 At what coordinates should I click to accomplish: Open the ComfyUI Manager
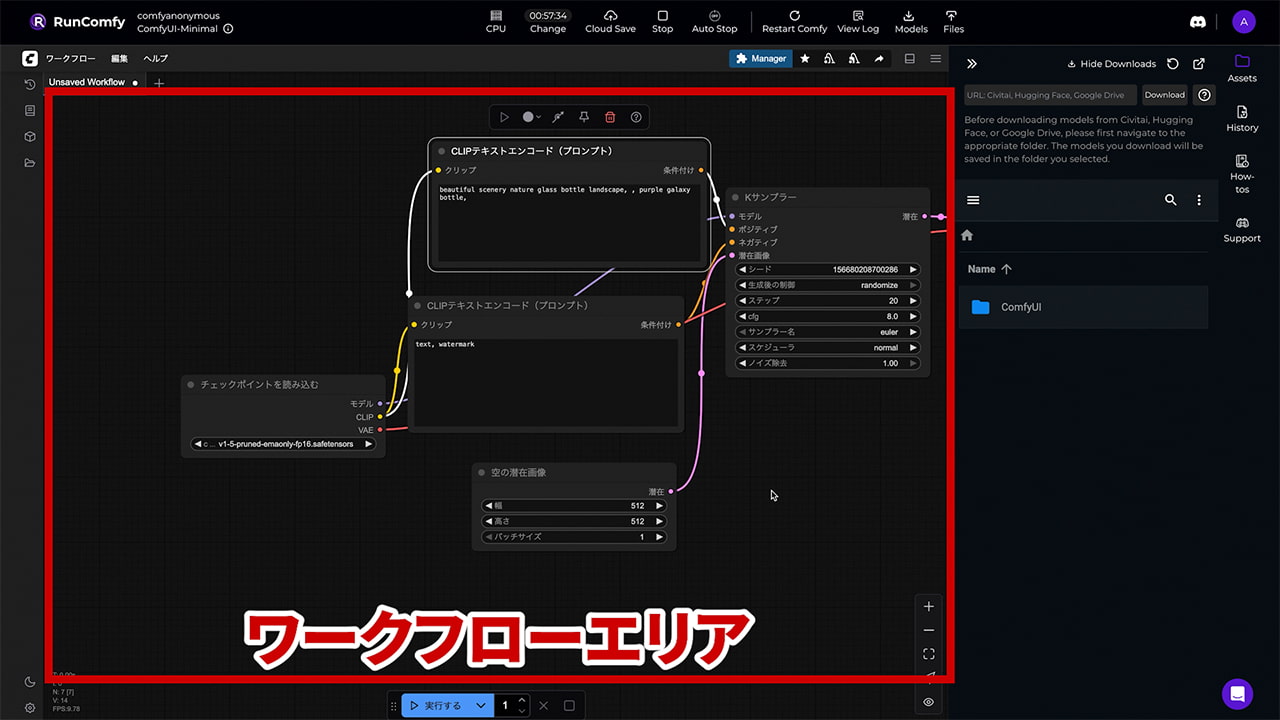pyautogui.click(x=761, y=59)
